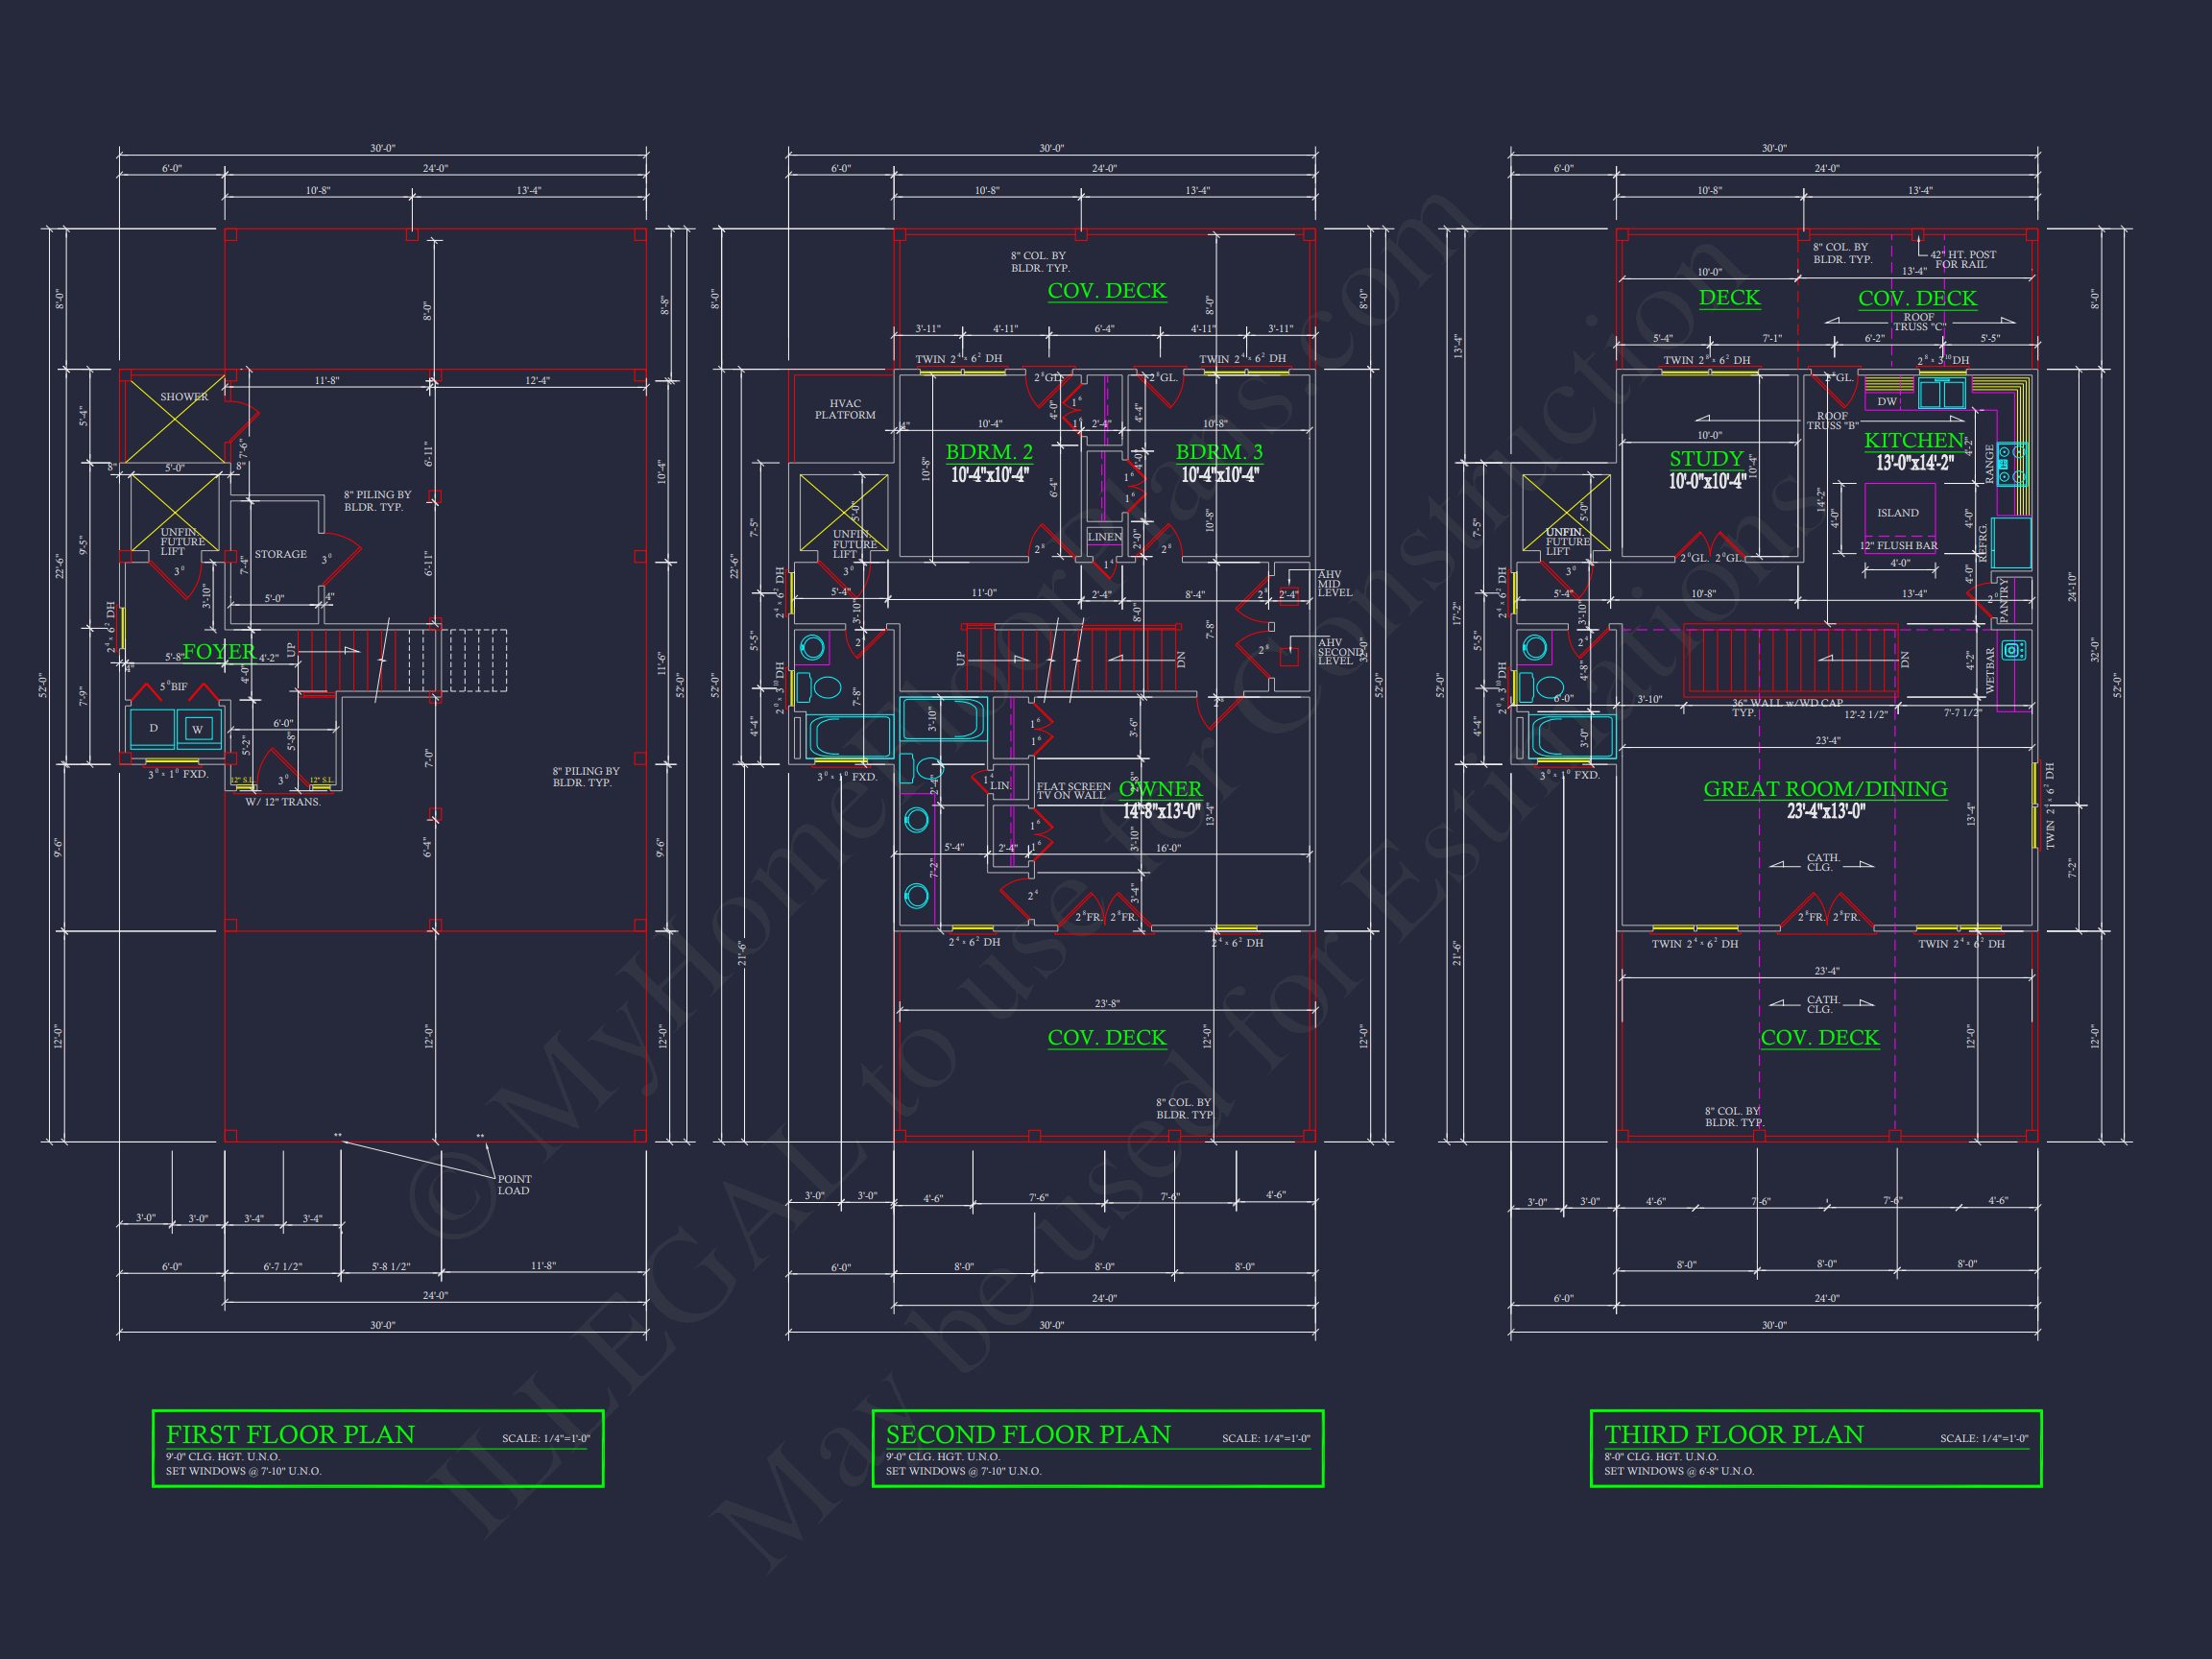Image resolution: width=2212 pixels, height=1659 pixels.
Task: Click the ISLAND label in kitchen
Action: 1898,513
